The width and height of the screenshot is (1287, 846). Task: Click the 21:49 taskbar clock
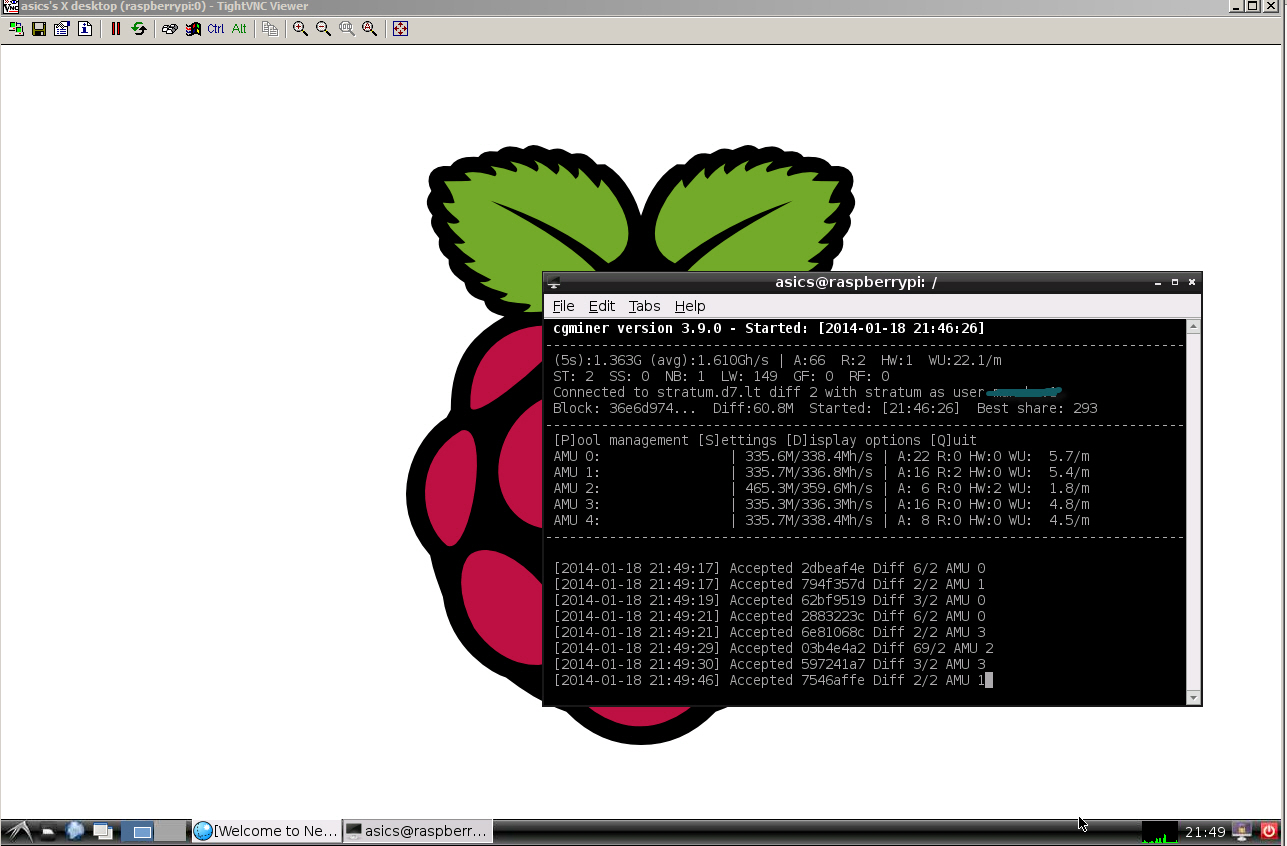click(x=1205, y=831)
